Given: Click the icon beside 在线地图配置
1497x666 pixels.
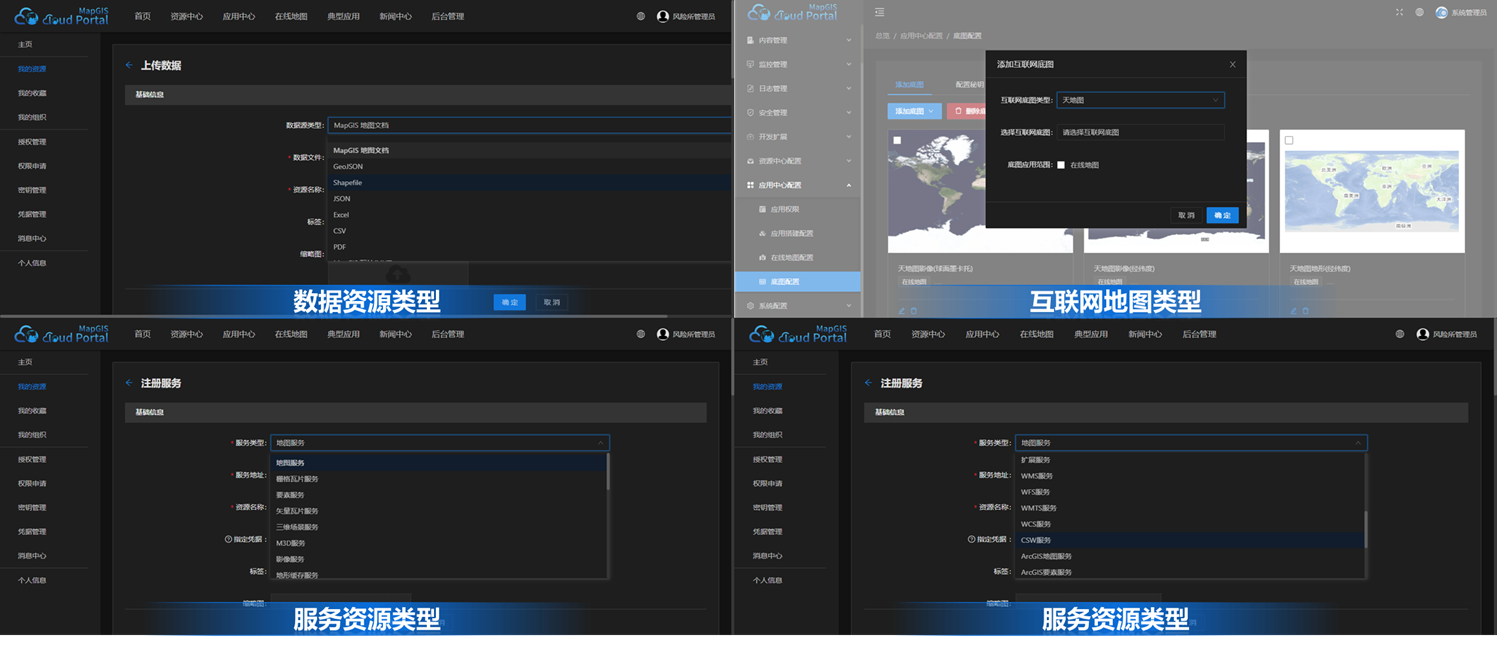Looking at the screenshot, I should click(763, 257).
